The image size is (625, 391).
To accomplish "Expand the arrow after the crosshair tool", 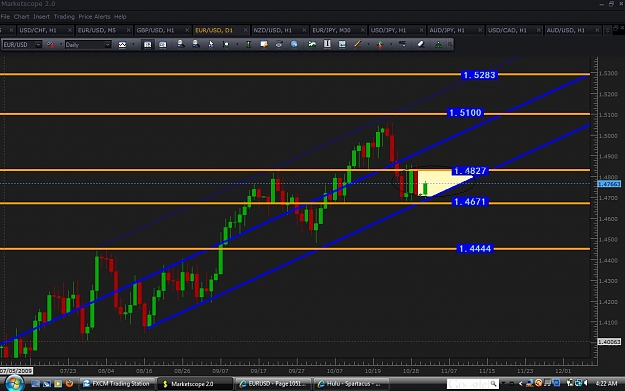I will click(237, 44).
